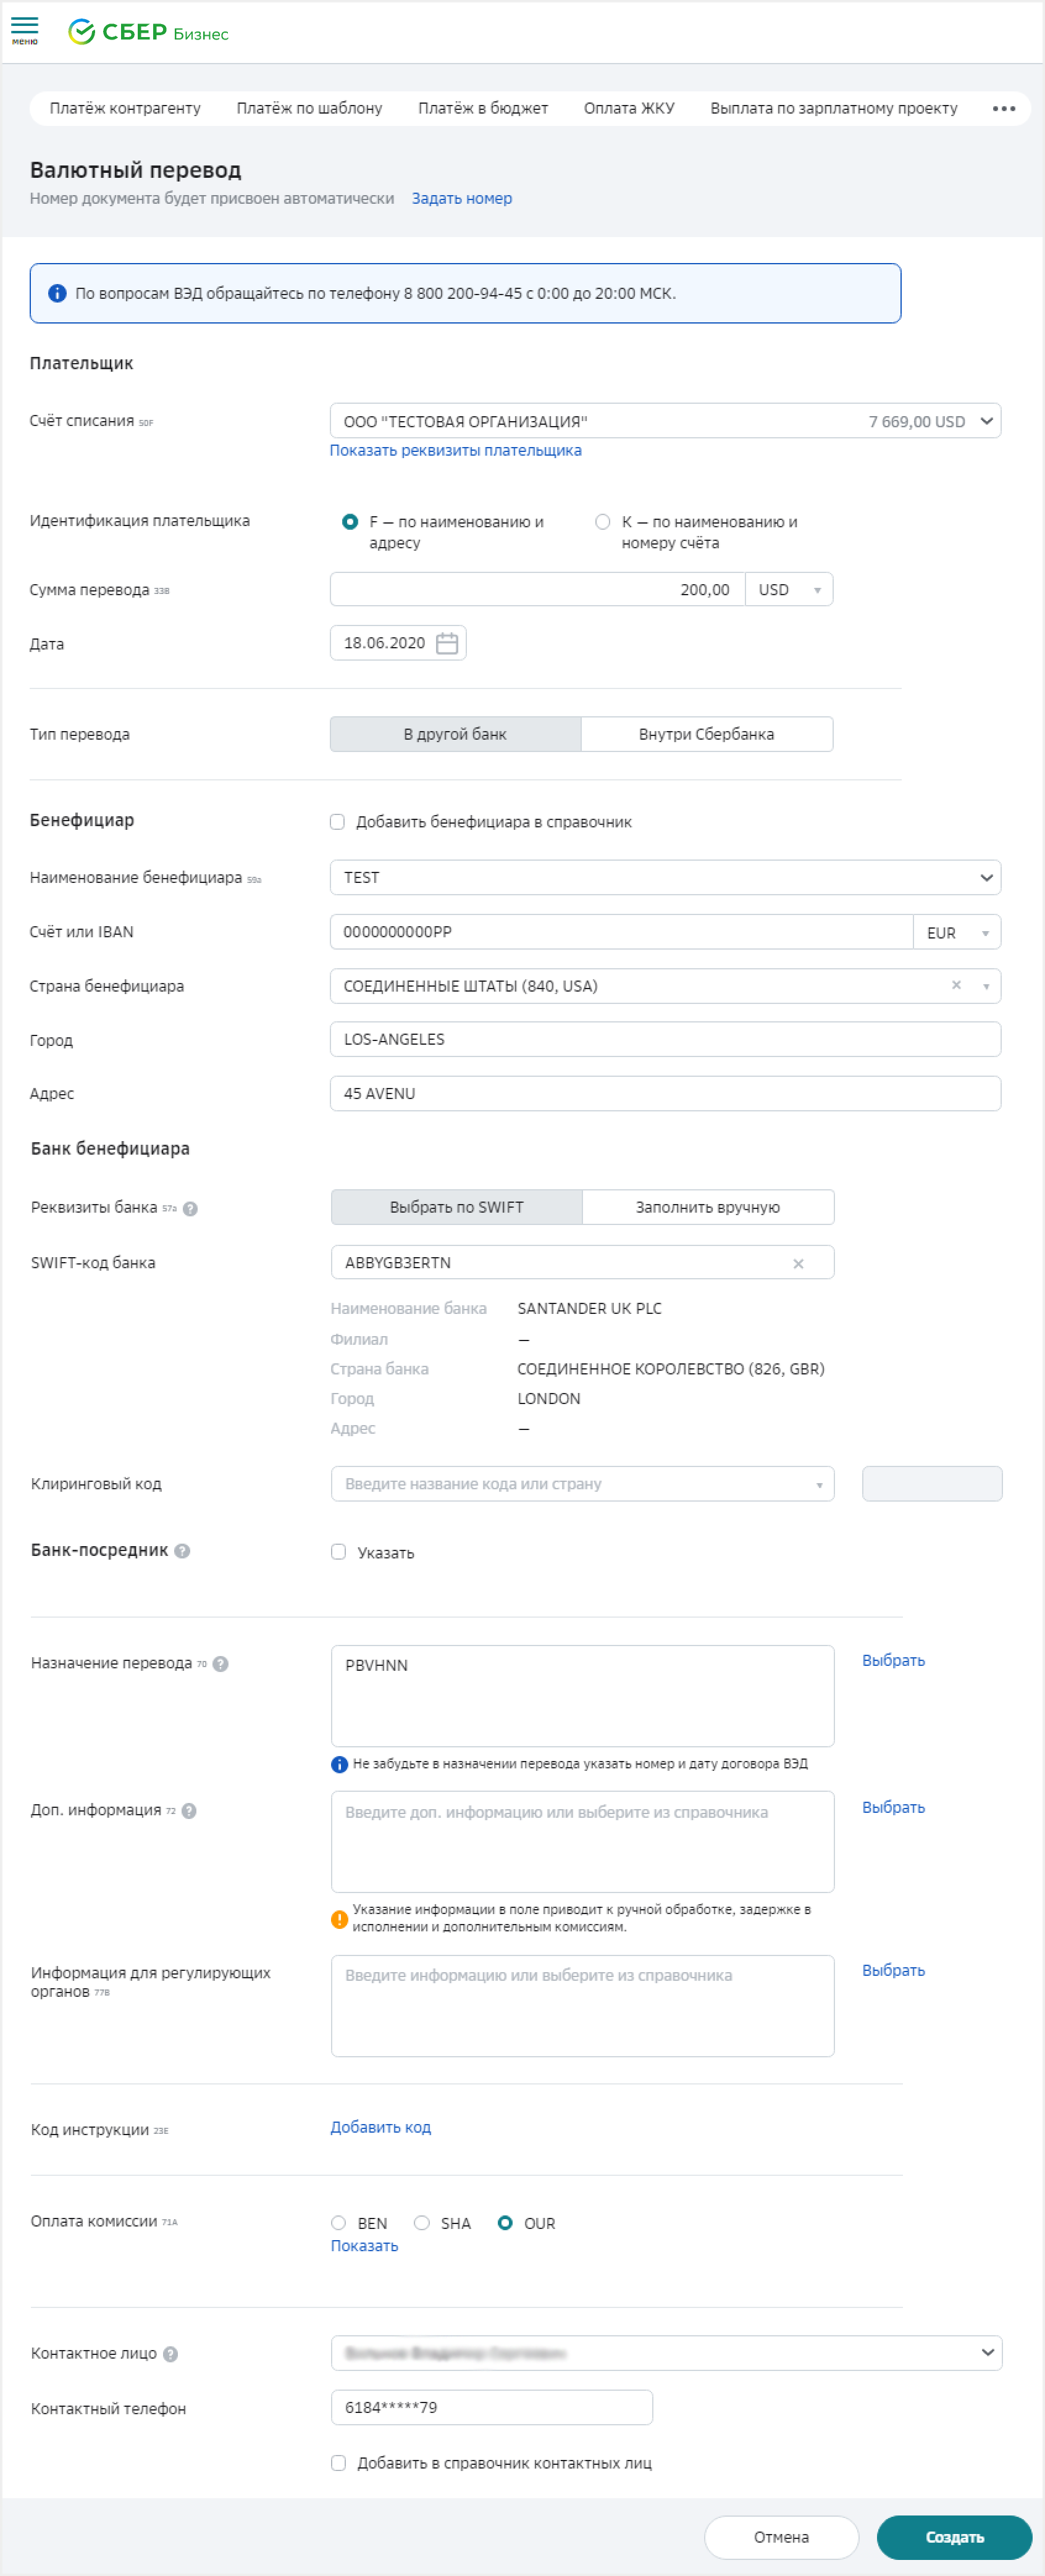1045x2576 pixels.
Task: Enable intermediary bank Указать checkbox
Action: [339, 1552]
